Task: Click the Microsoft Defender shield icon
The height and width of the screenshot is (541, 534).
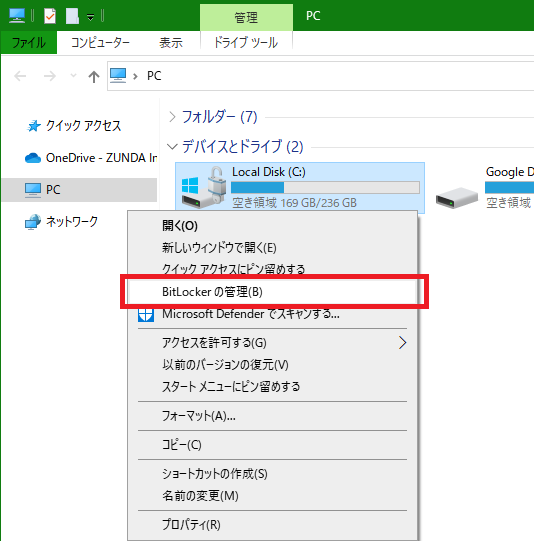Action: point(146,314)
